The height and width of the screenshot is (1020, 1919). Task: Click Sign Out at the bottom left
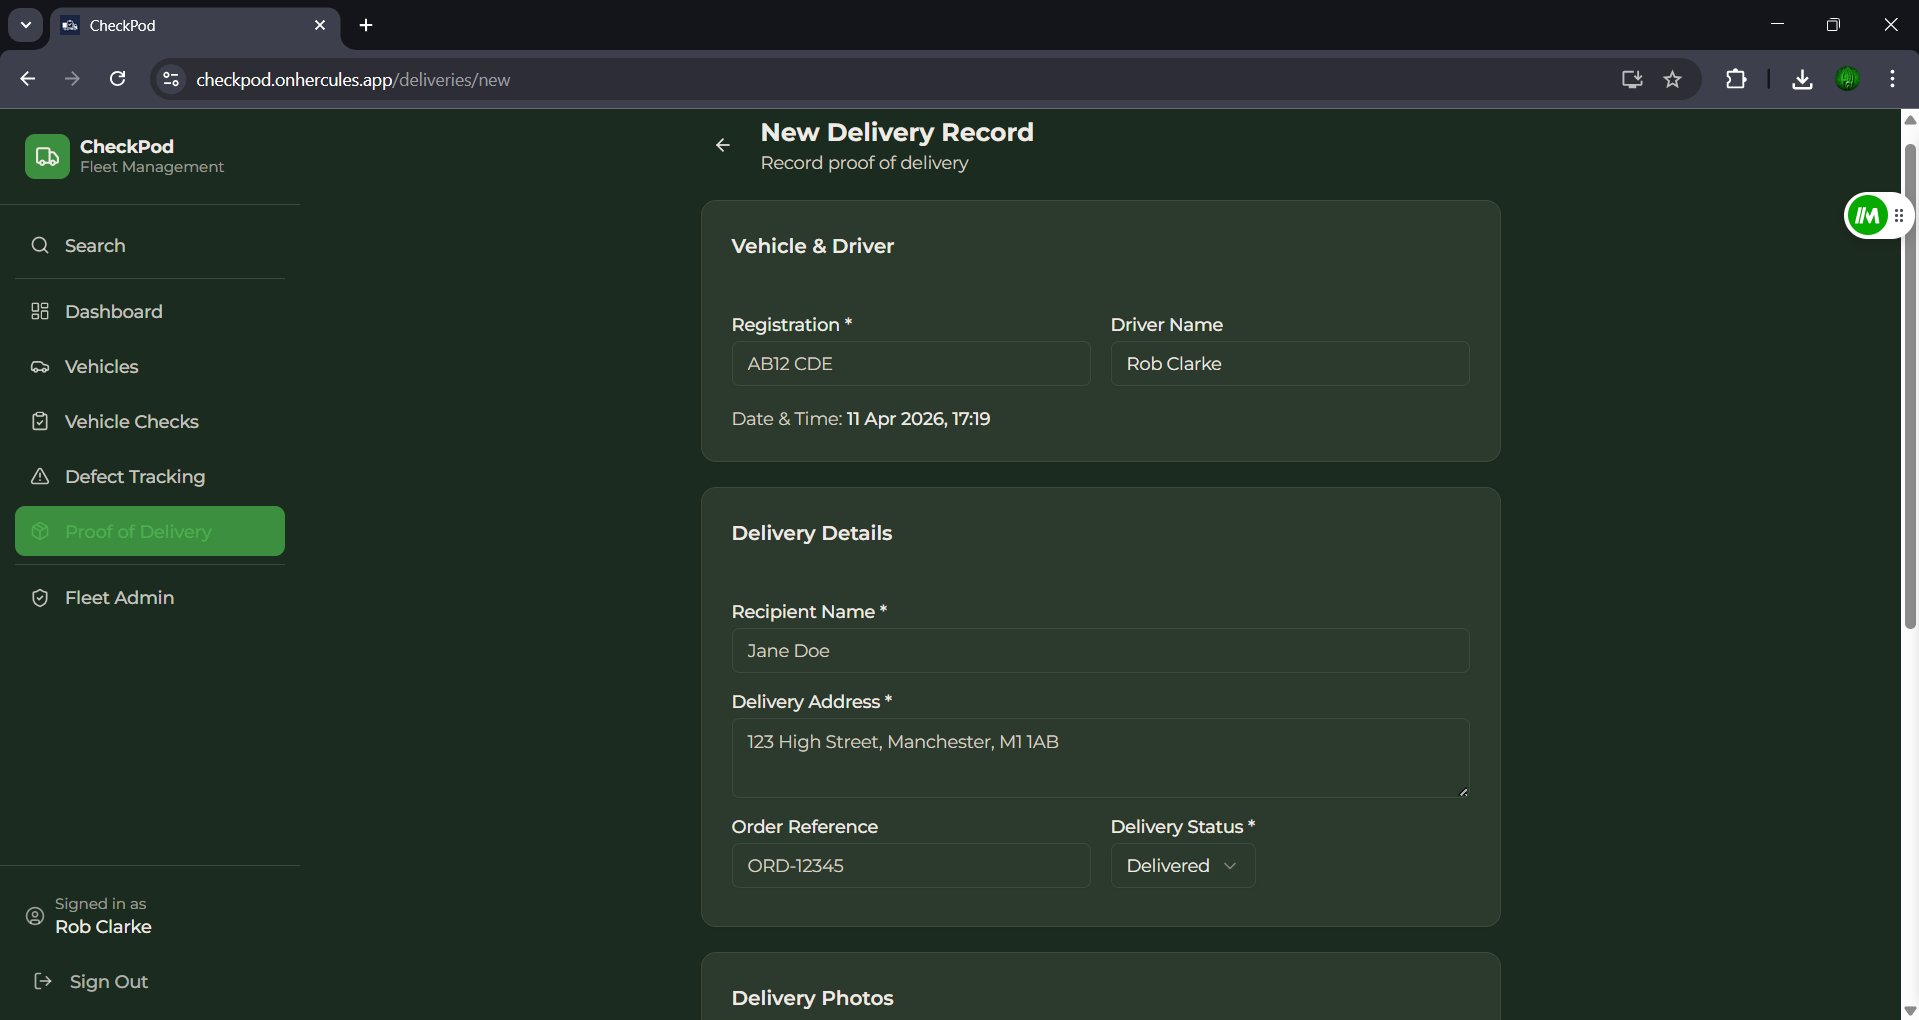click(x=108, y=982)
